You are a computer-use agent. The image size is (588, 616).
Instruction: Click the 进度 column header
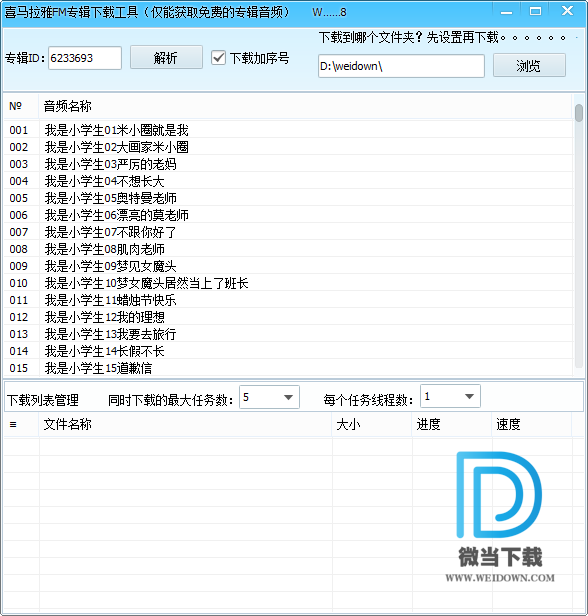pos(452,424)
